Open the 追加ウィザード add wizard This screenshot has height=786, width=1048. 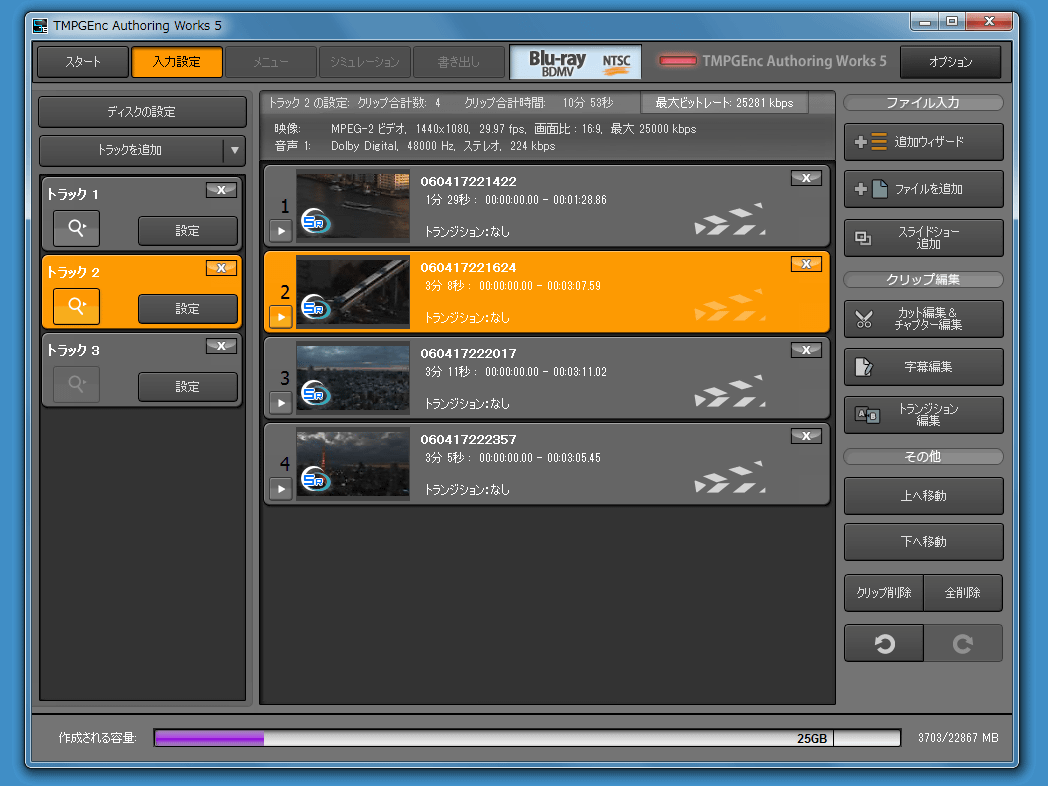click(923, 142)
